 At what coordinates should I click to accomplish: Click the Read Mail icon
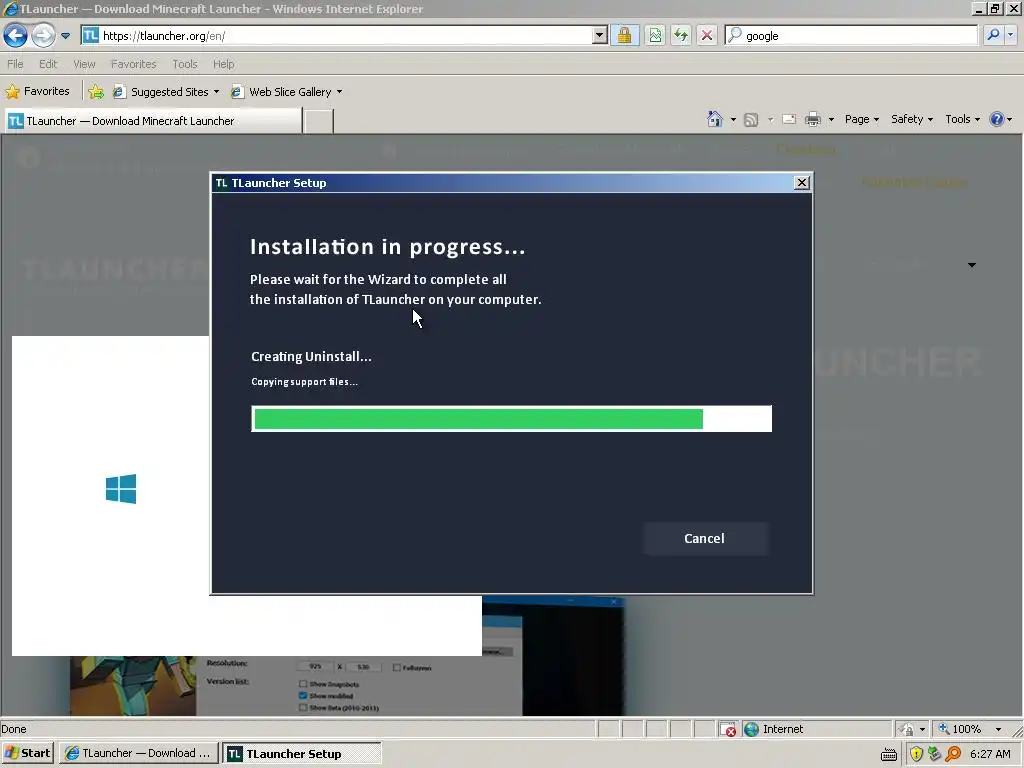point(789,120)
